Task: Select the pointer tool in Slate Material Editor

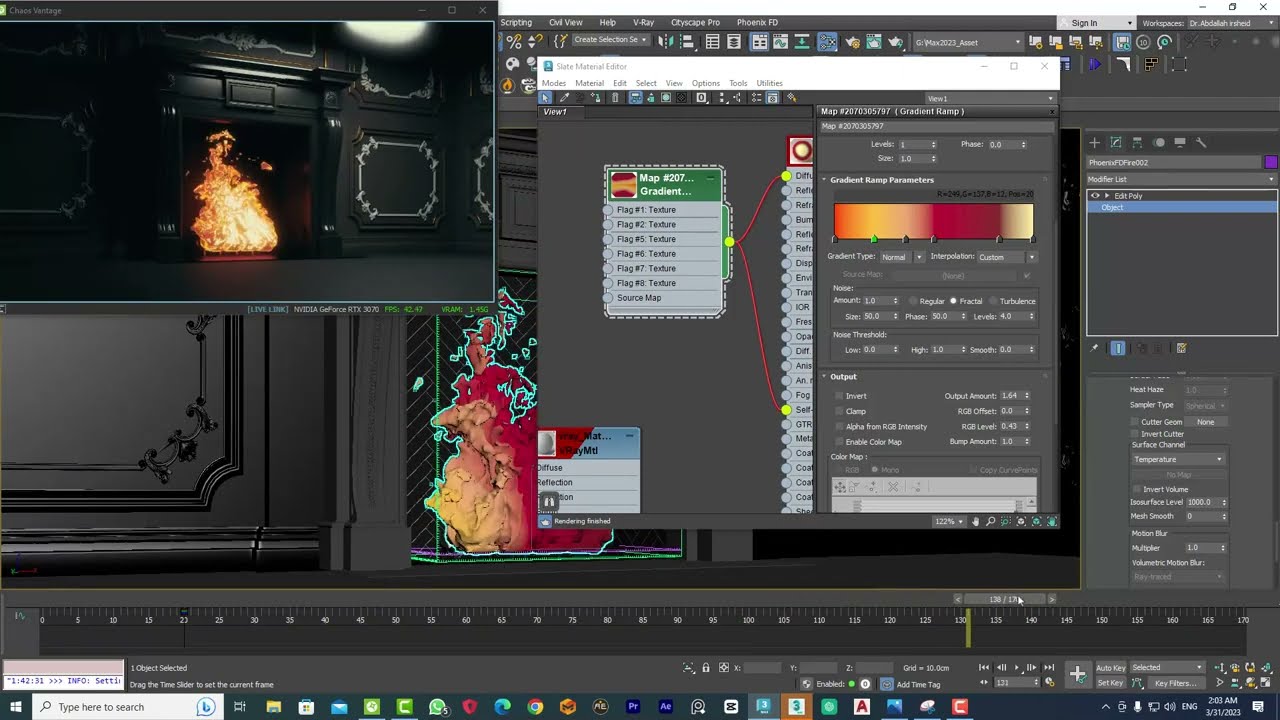Action: (545, 97)
